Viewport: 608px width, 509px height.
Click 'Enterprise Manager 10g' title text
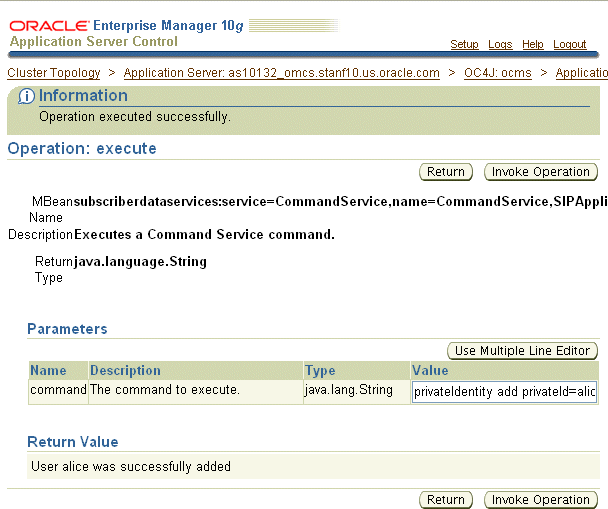tap(168, 26)
